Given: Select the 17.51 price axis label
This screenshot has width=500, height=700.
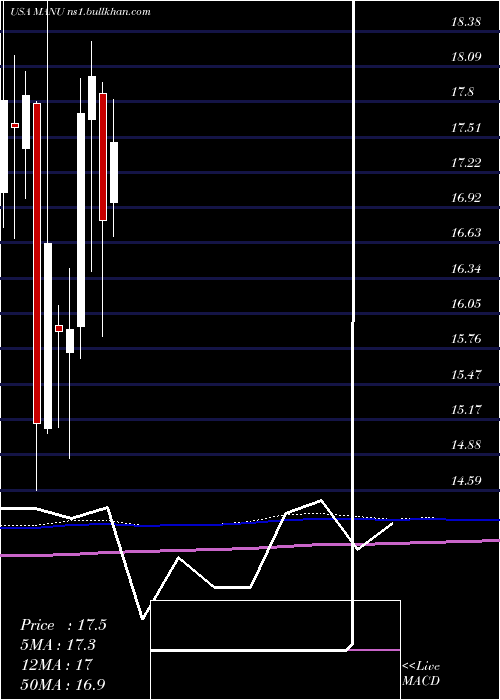Looking at the screenshot, I should 466,128.
